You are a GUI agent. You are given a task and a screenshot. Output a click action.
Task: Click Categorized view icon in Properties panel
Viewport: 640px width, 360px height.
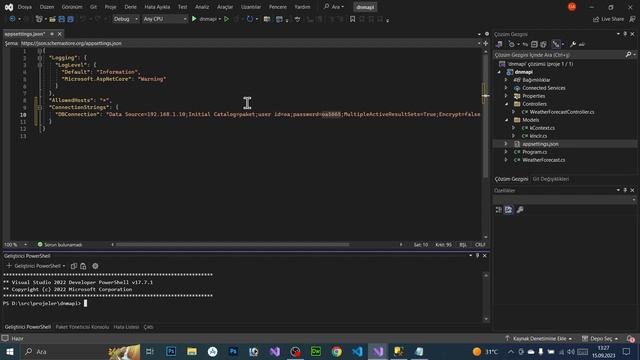point(499,209)
